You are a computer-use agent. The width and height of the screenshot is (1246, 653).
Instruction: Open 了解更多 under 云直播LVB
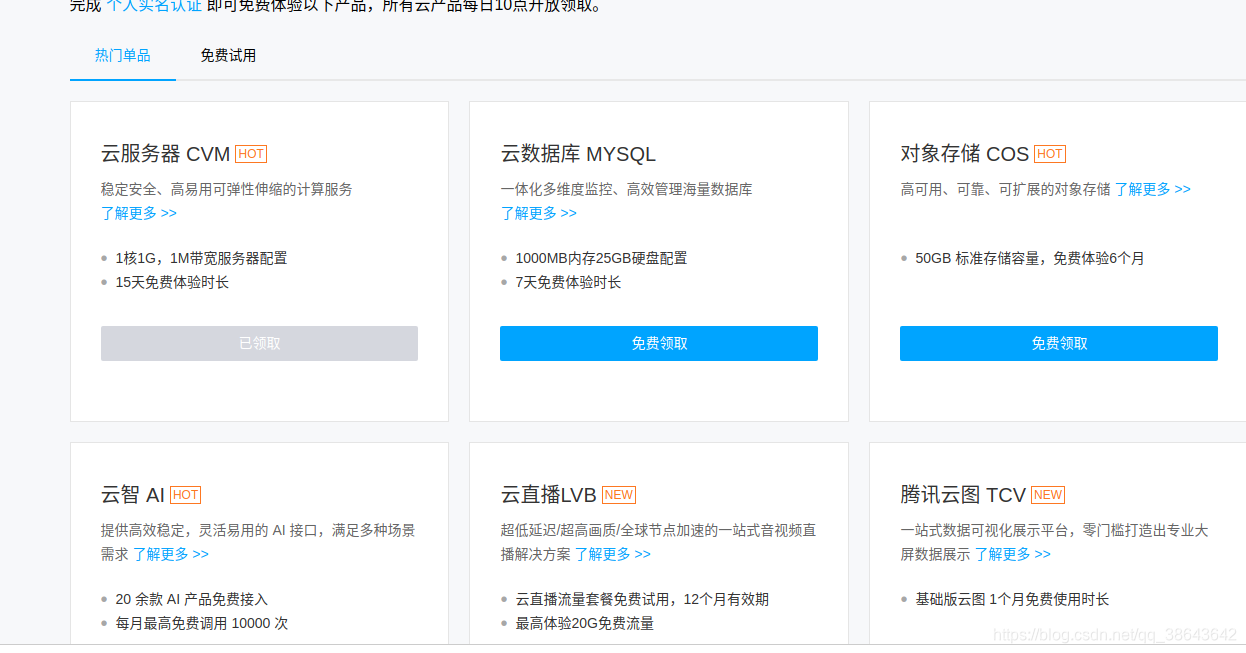[x=613, y=554]
